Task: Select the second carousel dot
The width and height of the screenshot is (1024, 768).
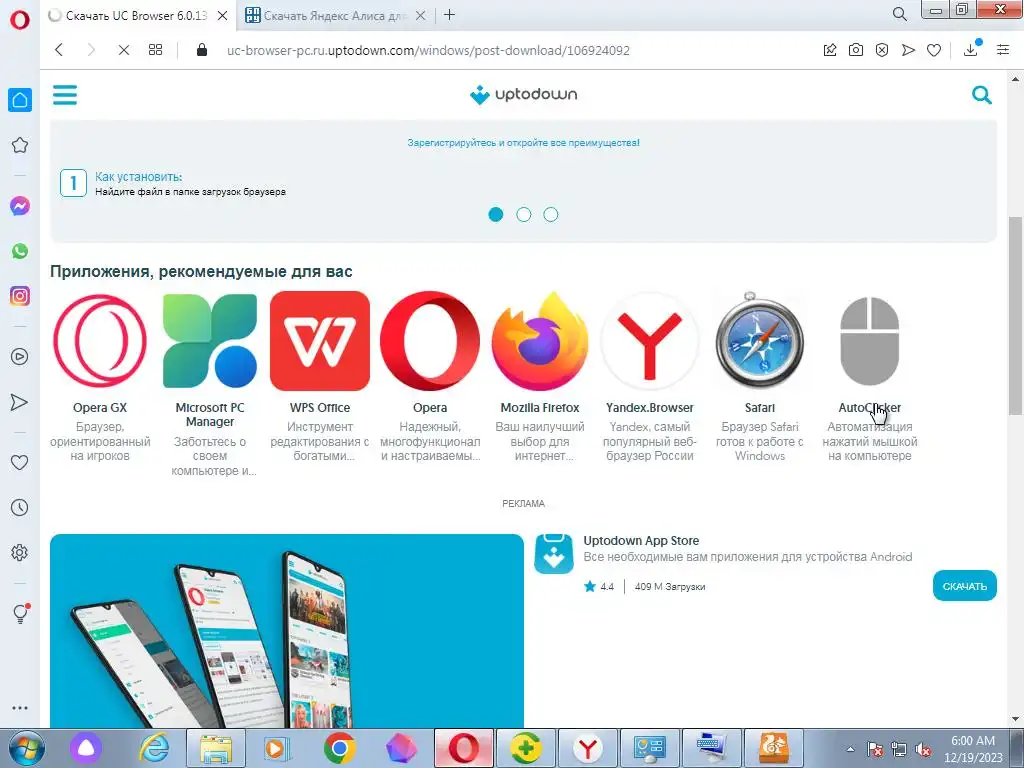Action: point(524,214)
